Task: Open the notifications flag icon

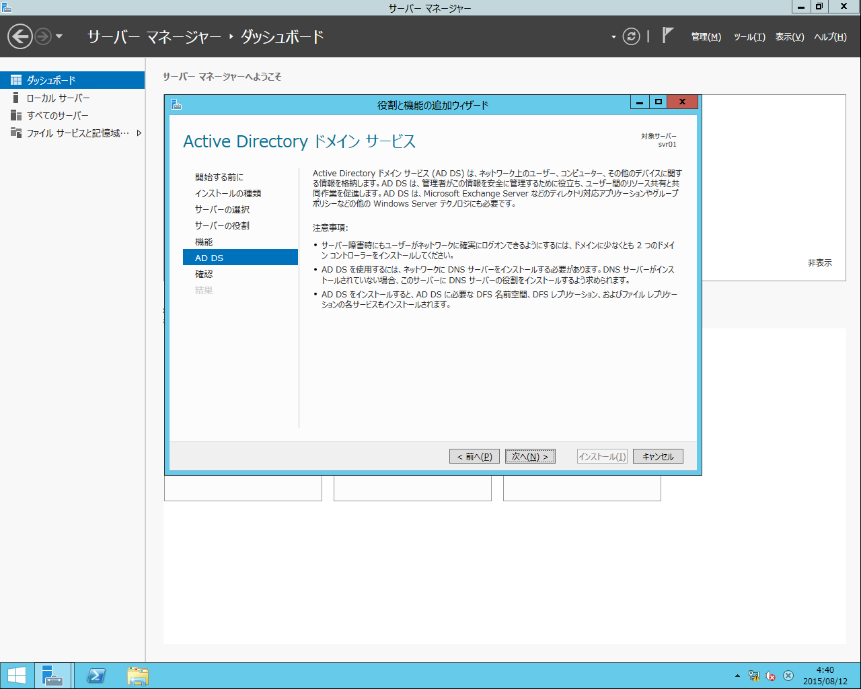Action: pos(667,36)
